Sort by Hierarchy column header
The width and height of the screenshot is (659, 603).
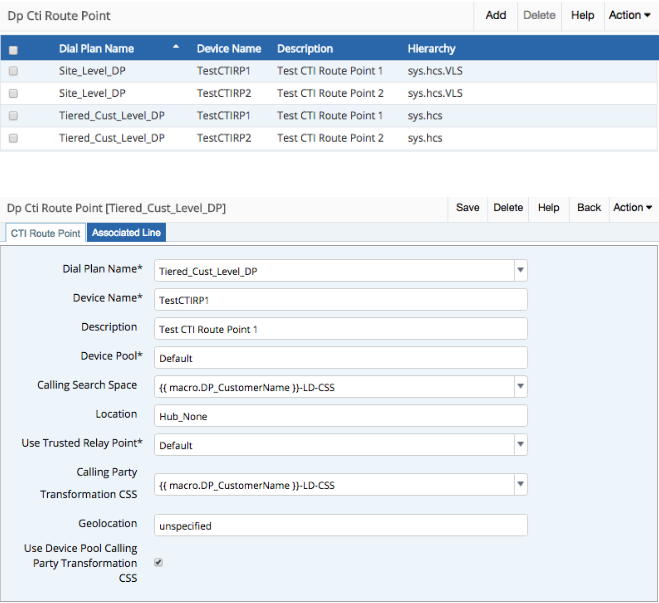pos(431,49)
